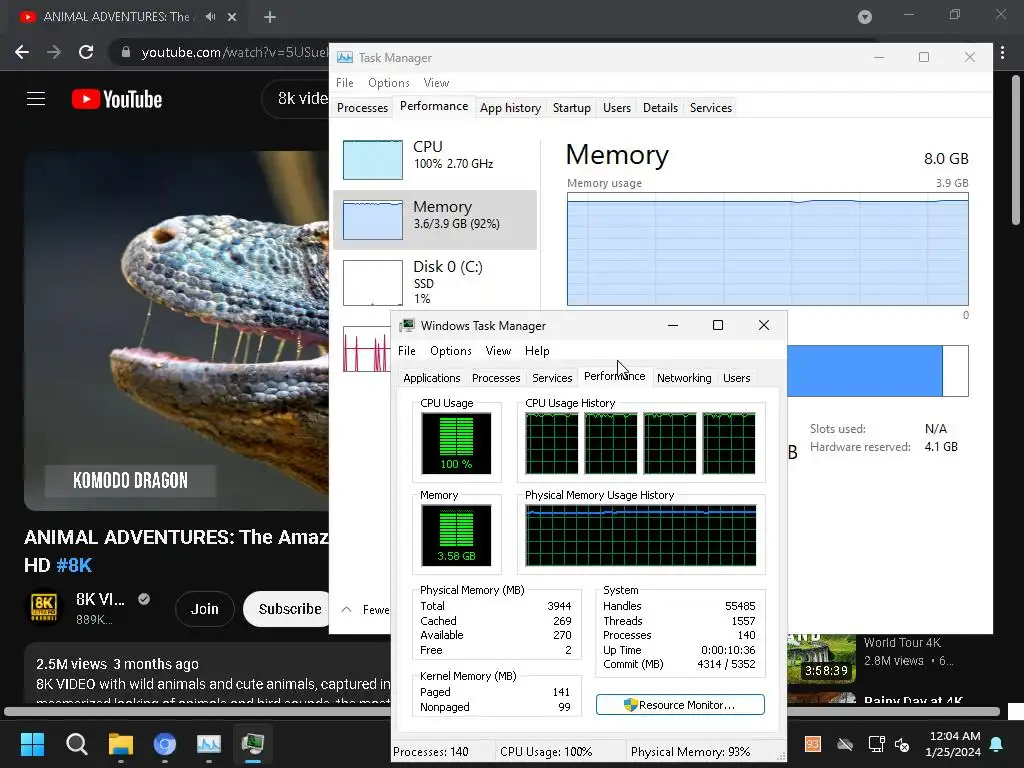Select Networking tab in Windows Task Manager

[684, 378]
